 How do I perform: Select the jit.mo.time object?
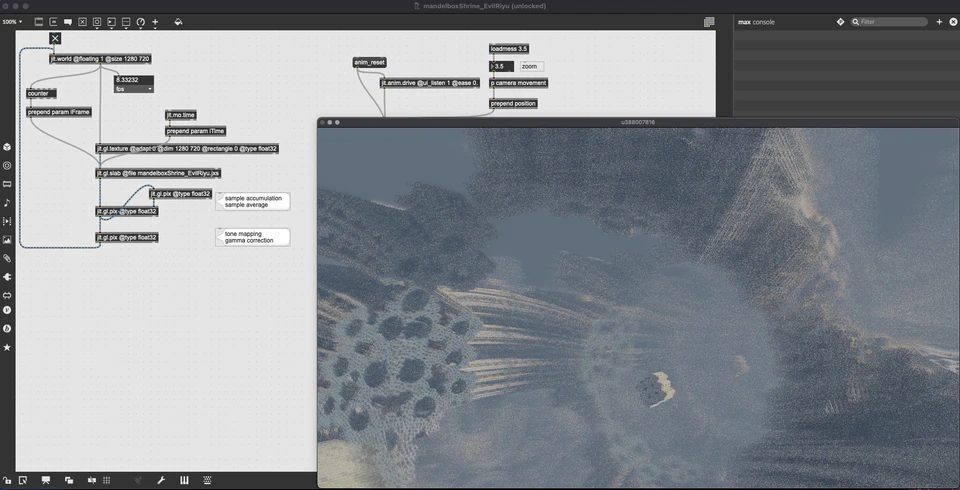pyautogui.click(x=181, y=115)
